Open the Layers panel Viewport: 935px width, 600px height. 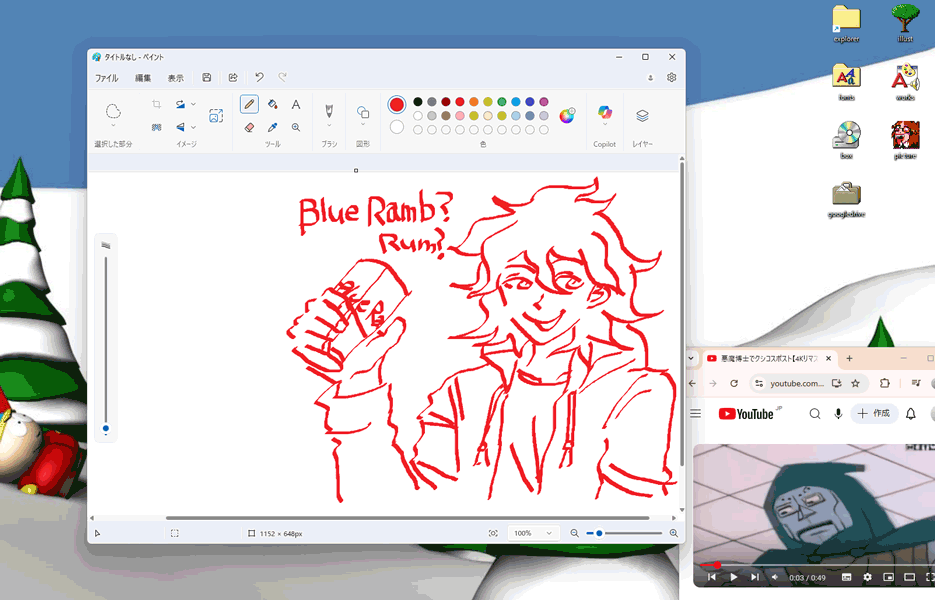(x=642, y=116)
